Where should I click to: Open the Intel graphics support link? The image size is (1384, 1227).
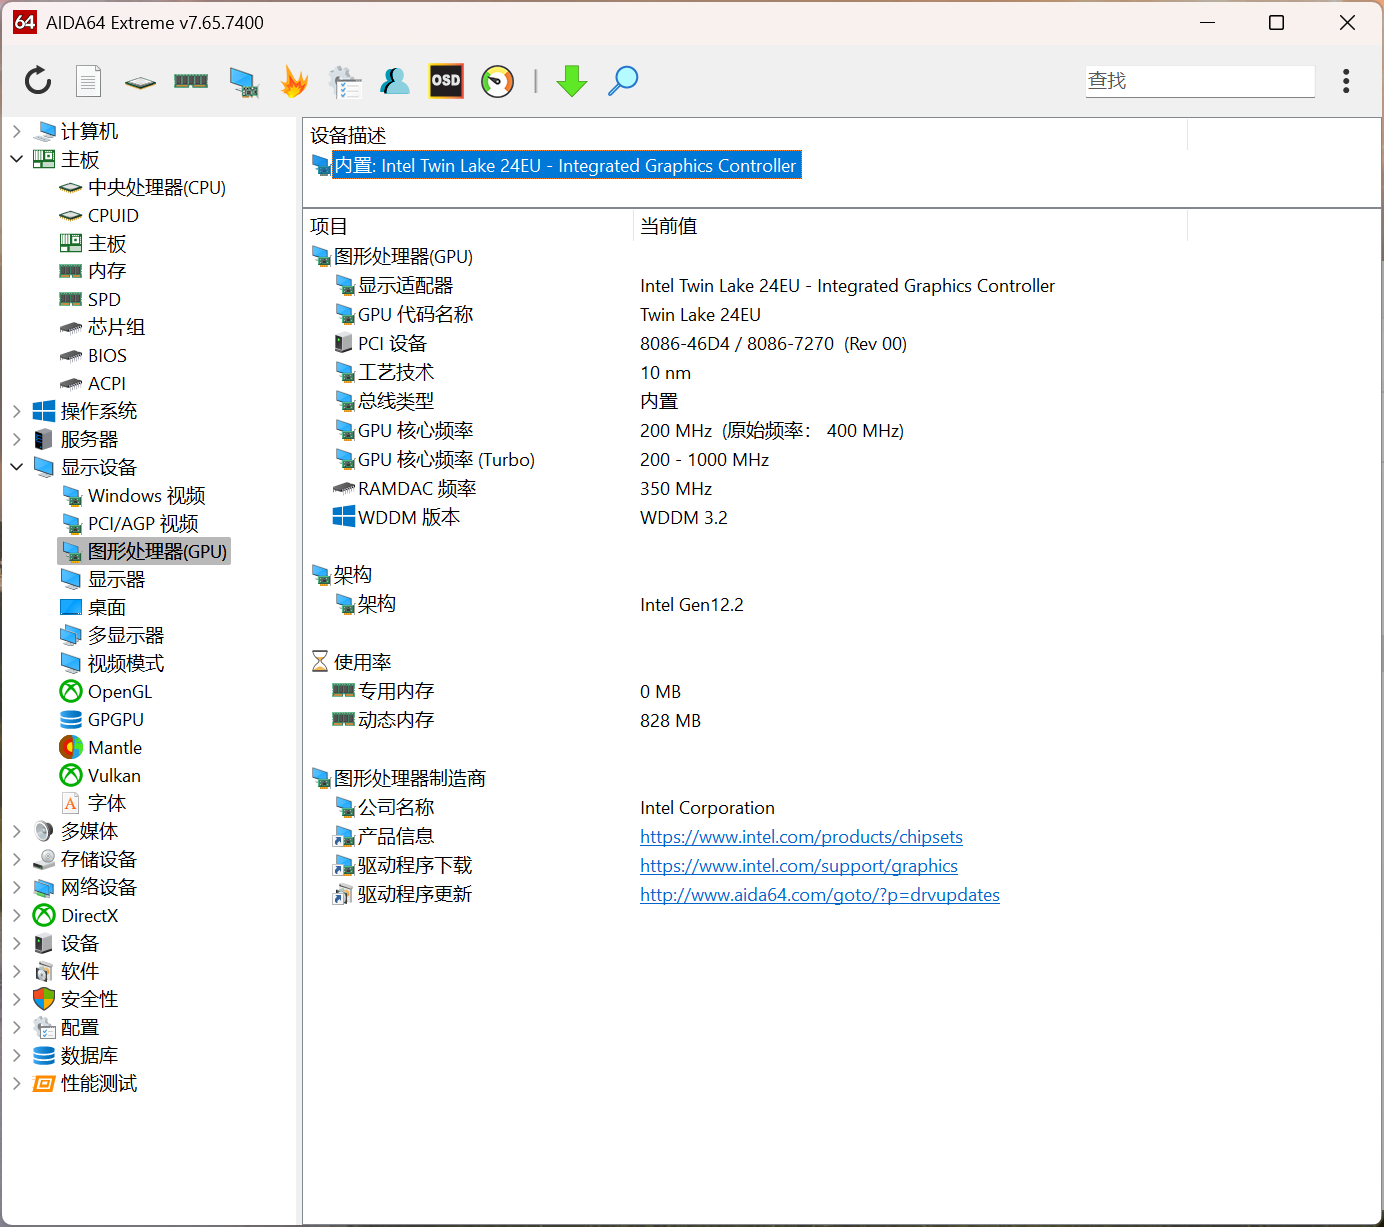(x=798, y=866)
